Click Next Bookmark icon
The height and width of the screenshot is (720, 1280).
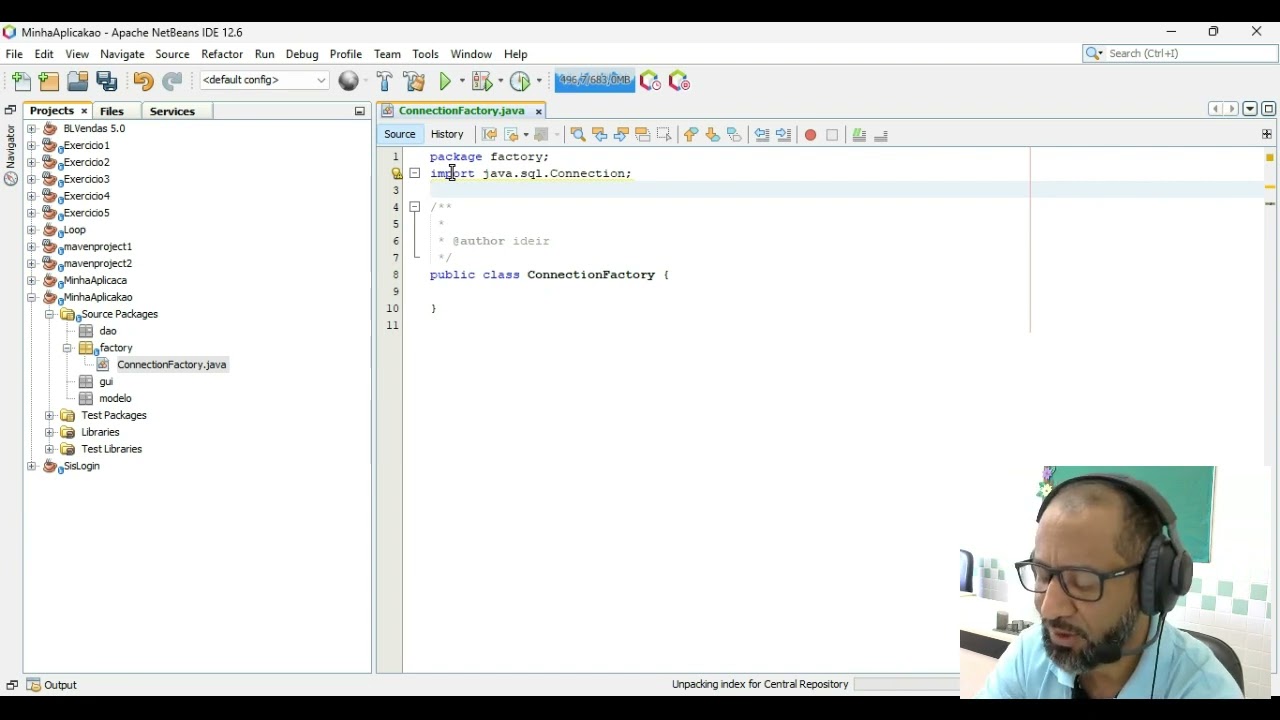[712, 135]
